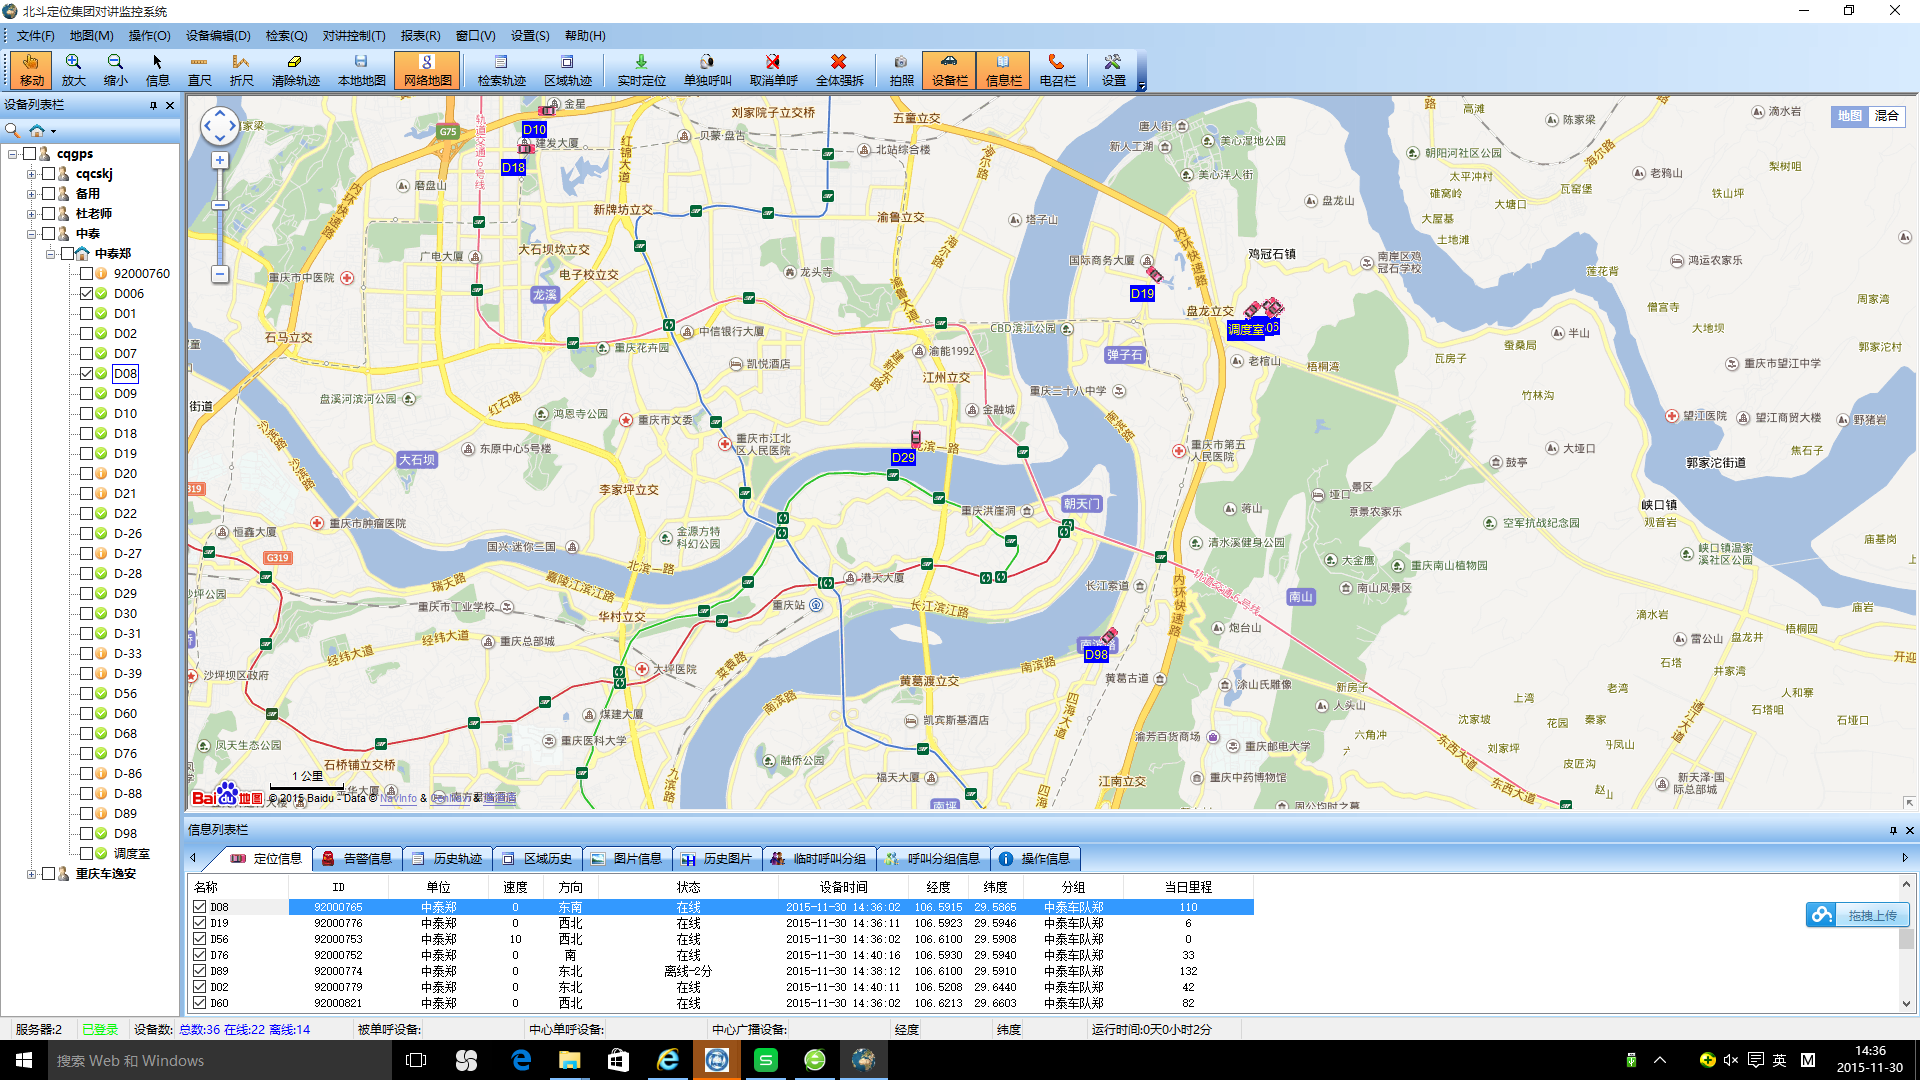This screenshot has width=1920, height=1080.
Task: Open the toolbar overflow arrow
Action: click(x=1142, y=86)
